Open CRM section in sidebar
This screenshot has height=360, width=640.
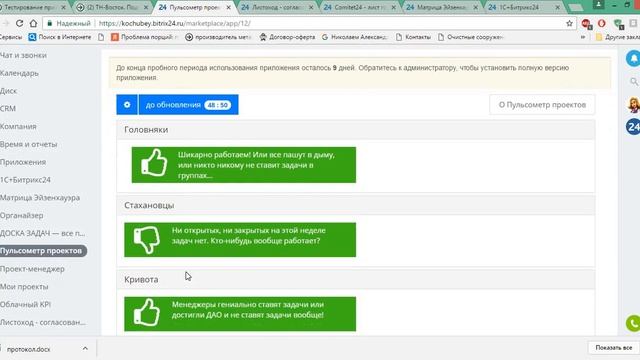pos(8,109)
